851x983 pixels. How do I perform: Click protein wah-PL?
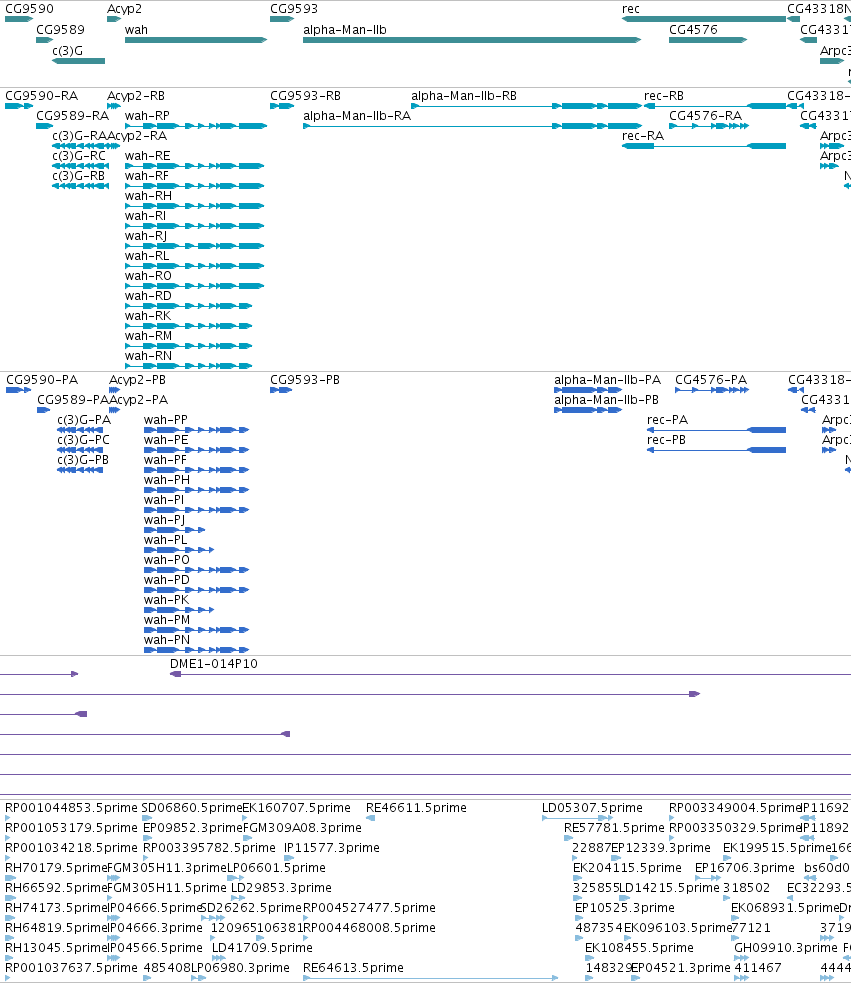179,550
